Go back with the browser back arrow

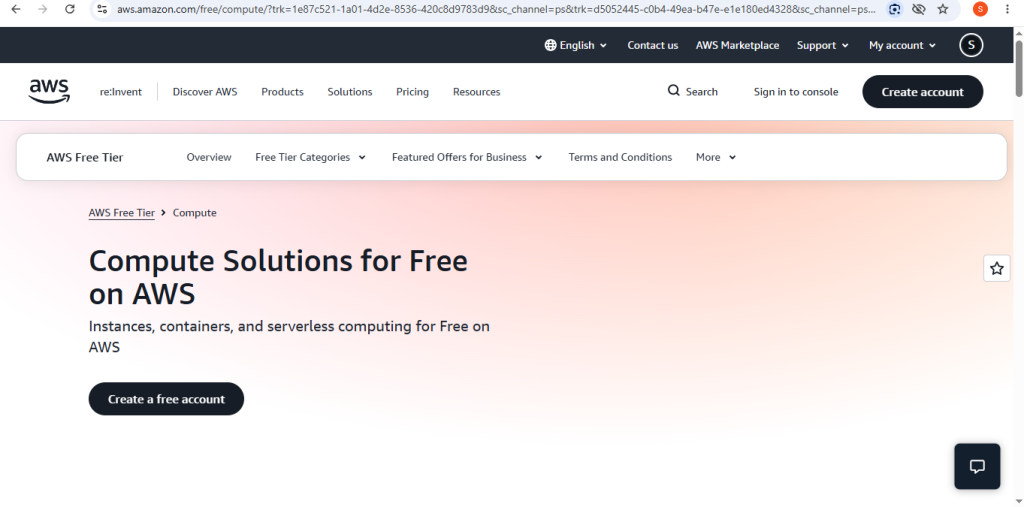tap(16, 9)
